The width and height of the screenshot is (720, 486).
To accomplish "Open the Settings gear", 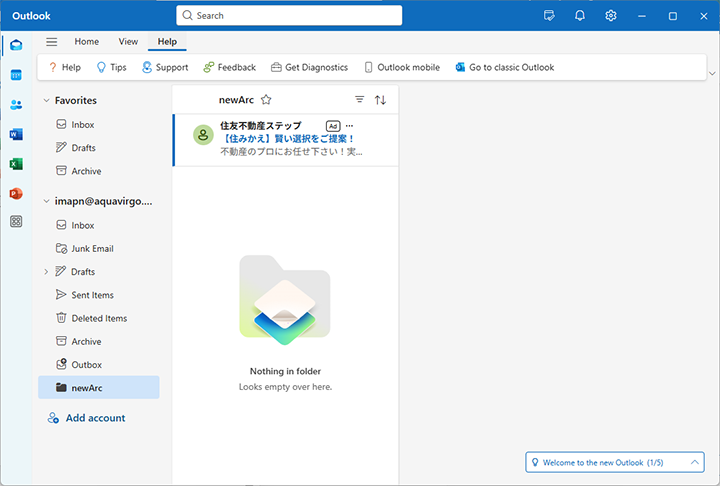I will (x=611, y=16).
